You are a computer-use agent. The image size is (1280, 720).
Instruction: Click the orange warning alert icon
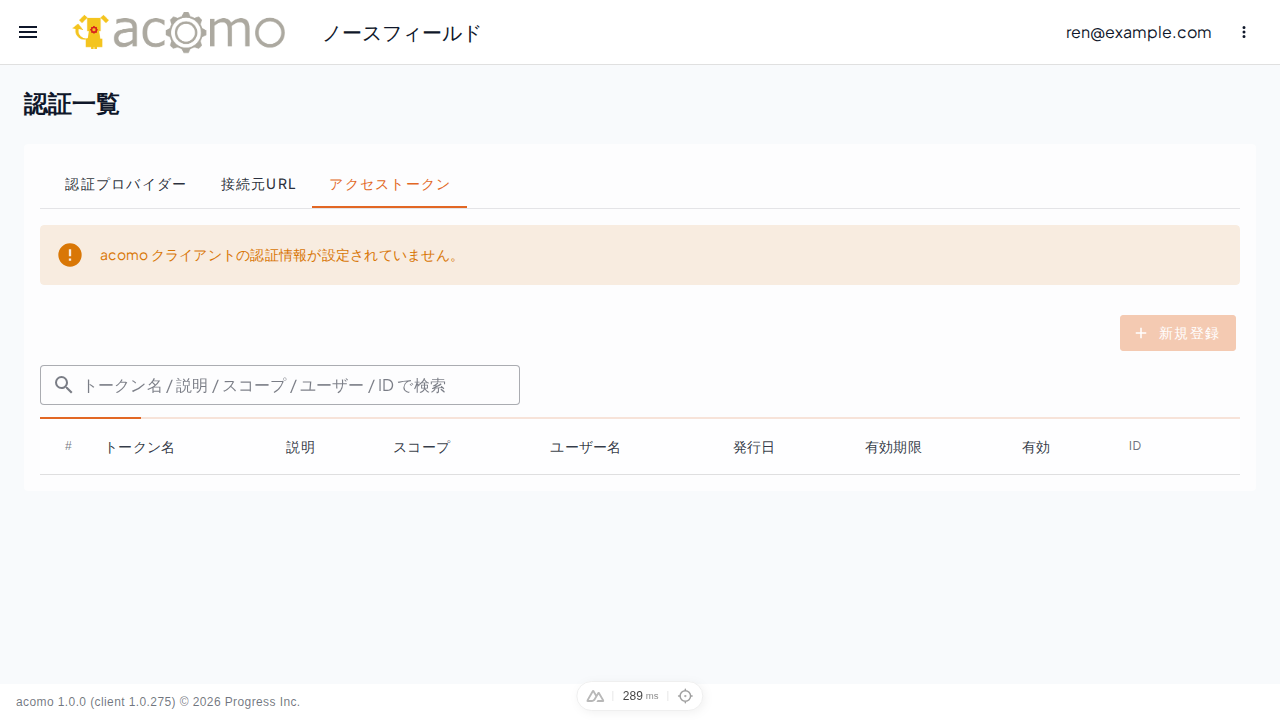point(70,255)
